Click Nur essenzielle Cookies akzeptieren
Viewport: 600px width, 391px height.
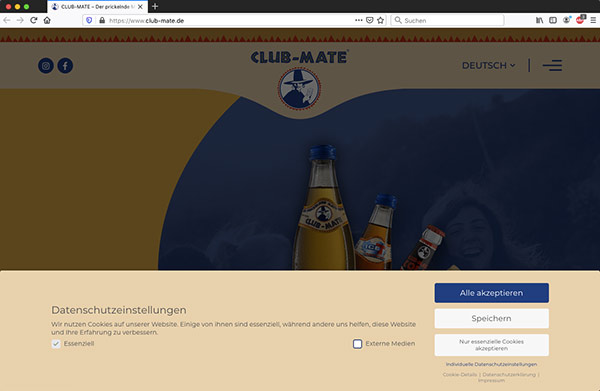pyautogui.click(x=492, y=345)
